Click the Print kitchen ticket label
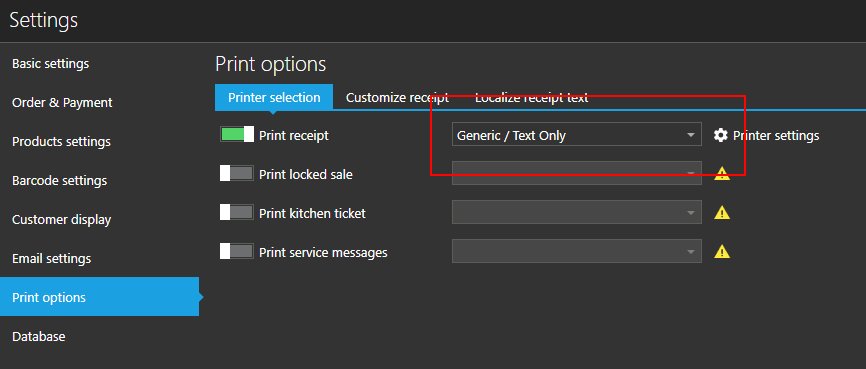This screenshot has width=866, height=369. 312,213
